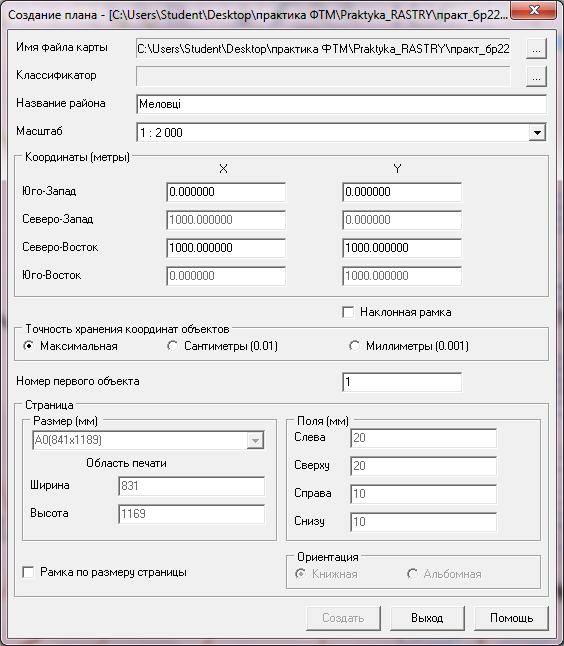Click Северо-Восток X coordinate field
This screenshot has width=564, height=646.
pos(226,248)
